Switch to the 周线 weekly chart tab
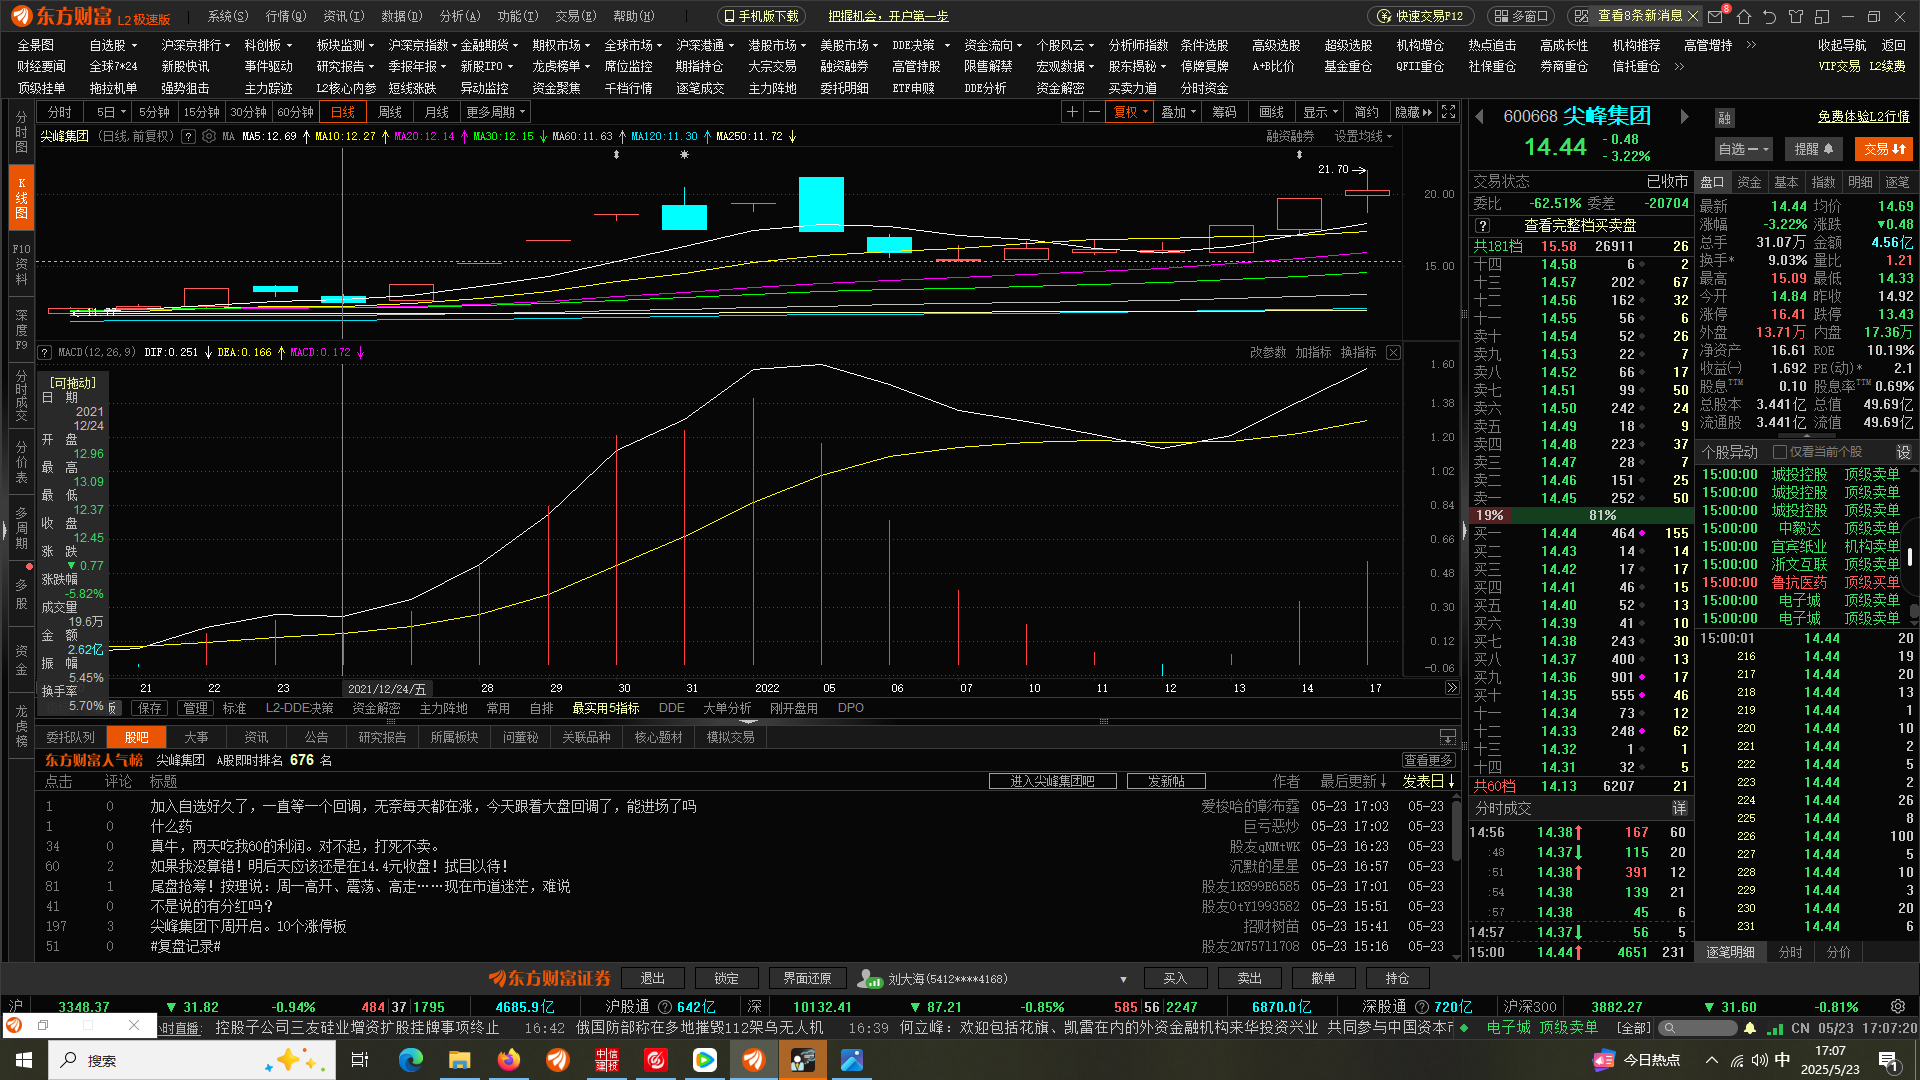 [x=390, y=112]
